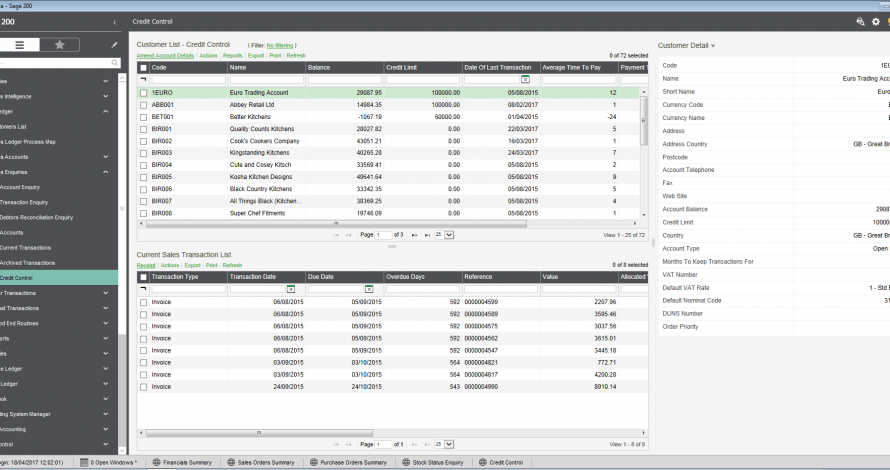Image resolution: width=890 pixels, height=470 pixels.
Task: Open Archived Transactions in sidebar
Action: click(x=27, y=263)
